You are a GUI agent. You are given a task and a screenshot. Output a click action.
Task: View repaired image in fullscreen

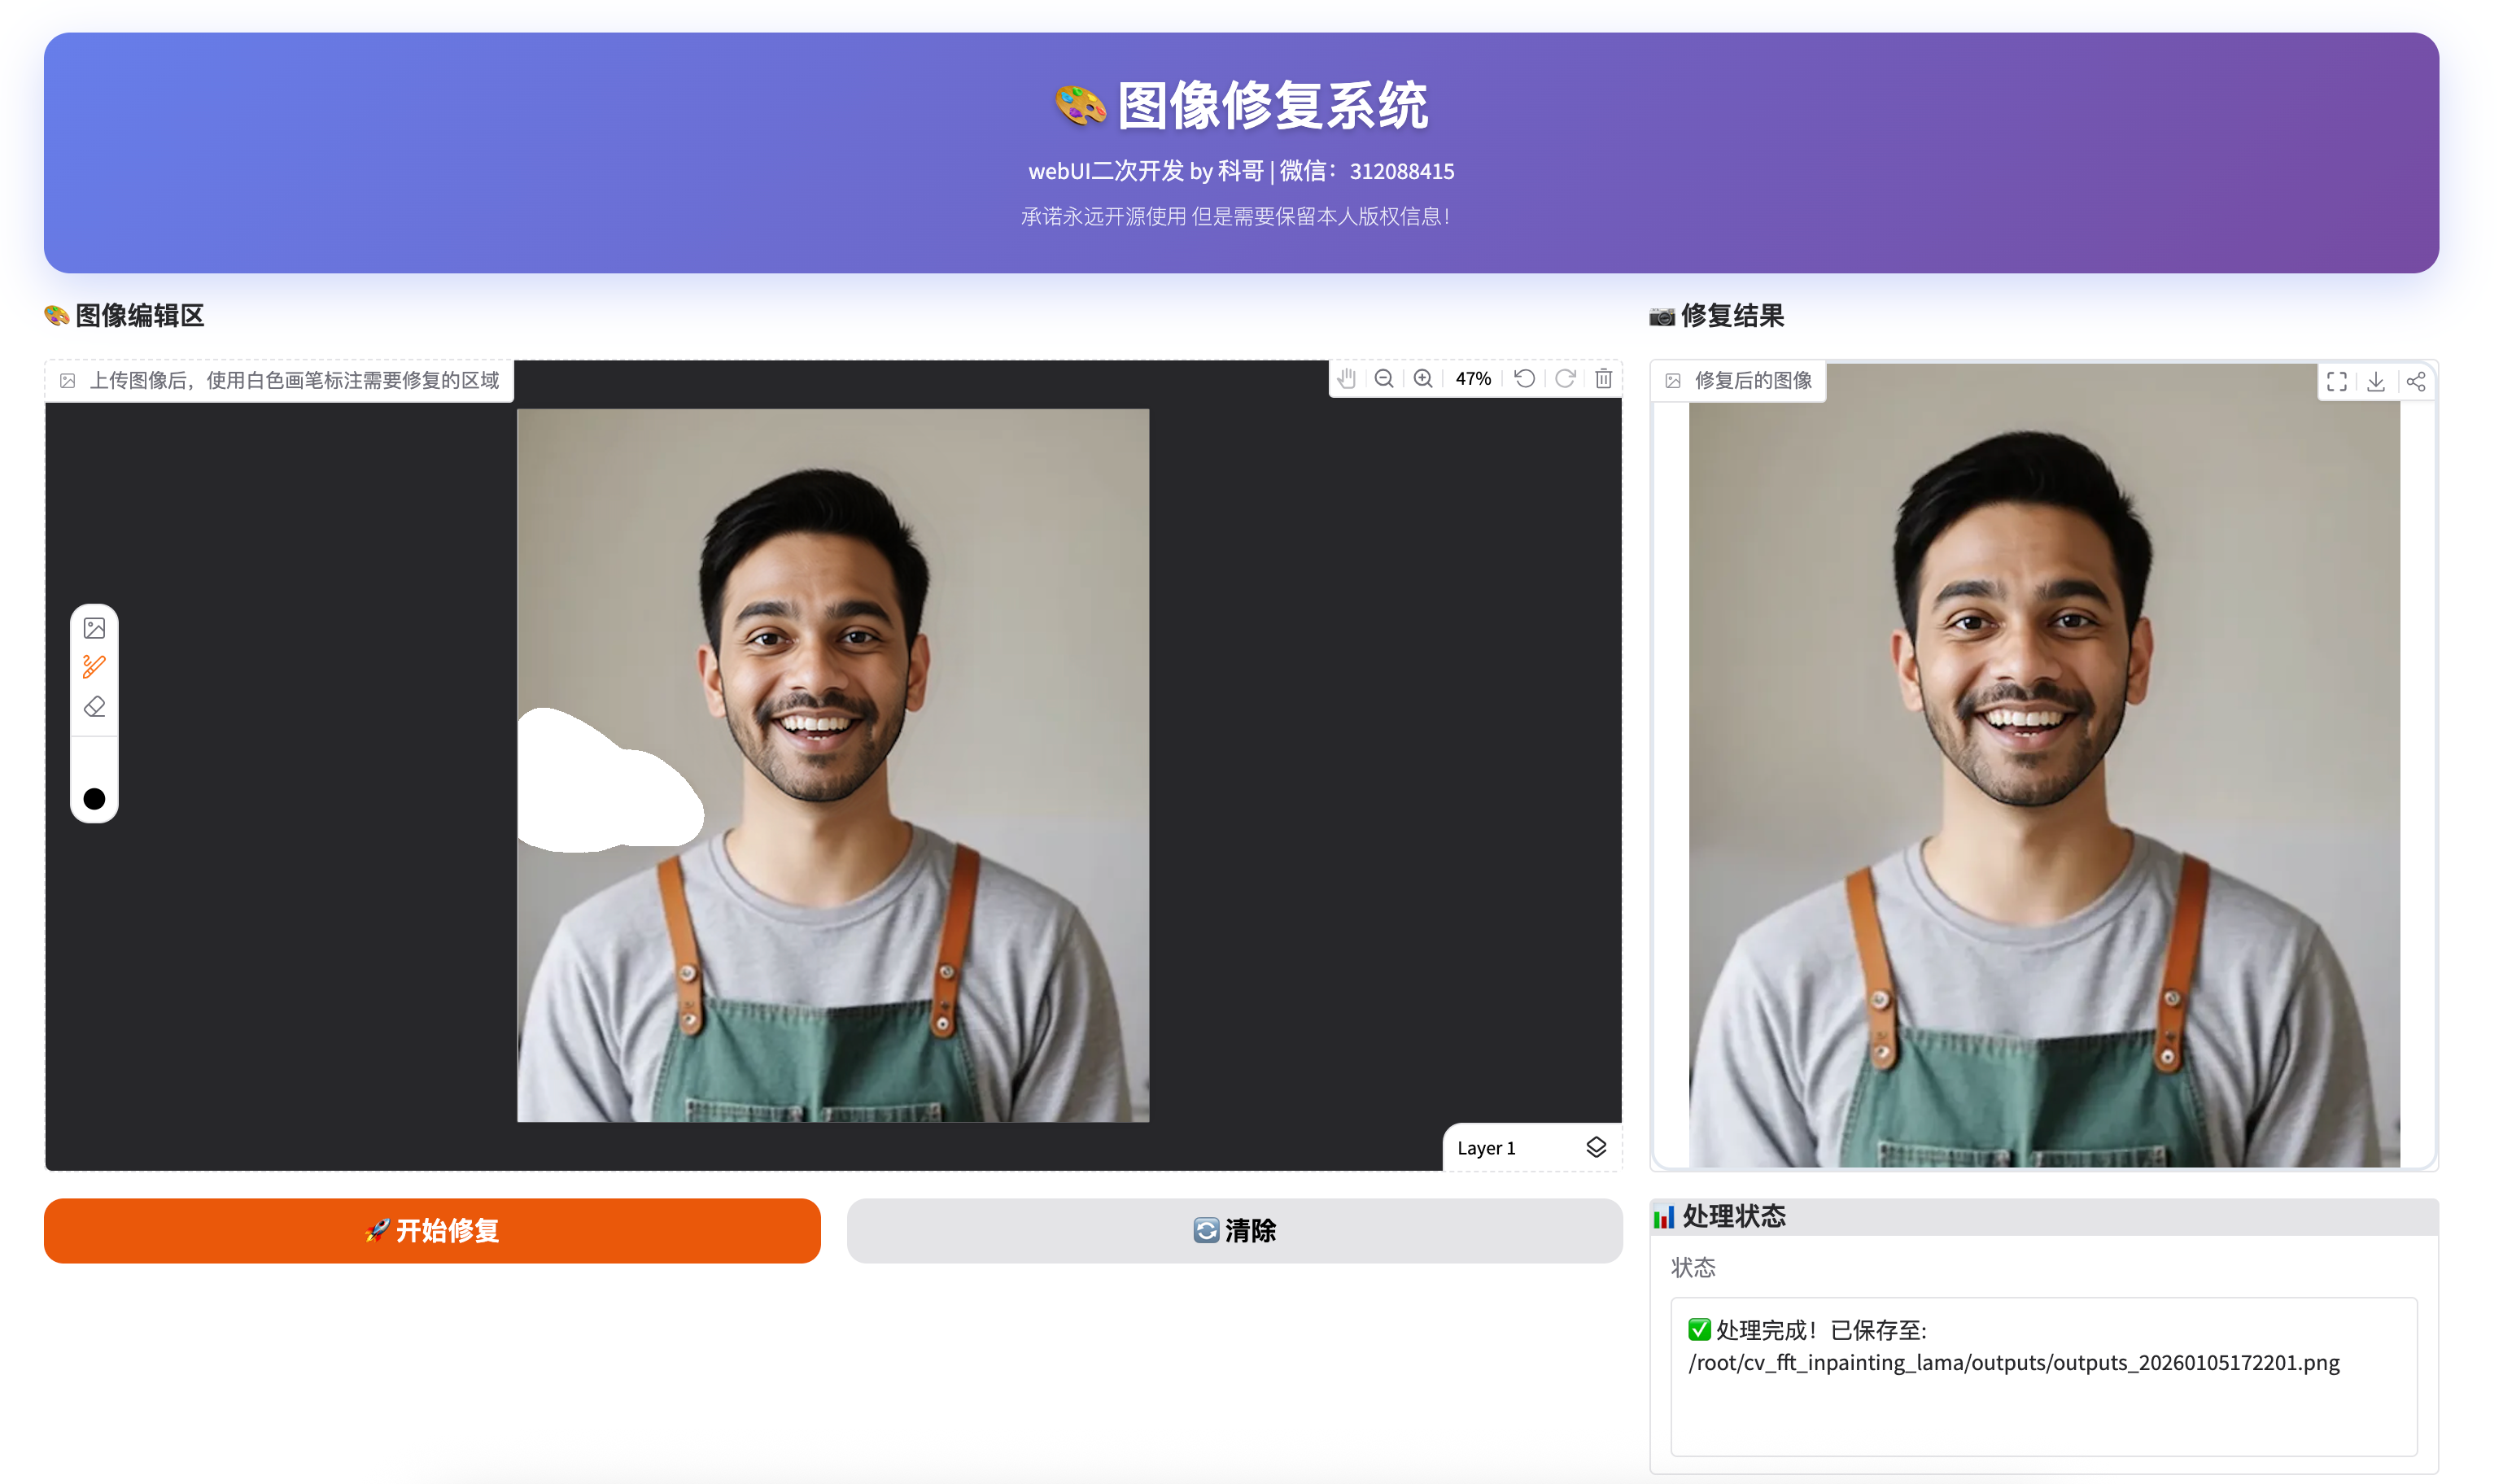(x=2338, y=381)
